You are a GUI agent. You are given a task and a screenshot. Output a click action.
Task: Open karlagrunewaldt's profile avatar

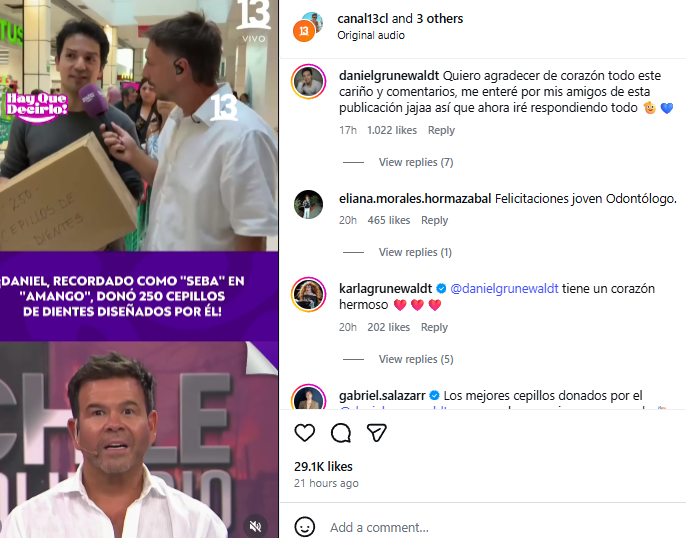coord(308,294)
